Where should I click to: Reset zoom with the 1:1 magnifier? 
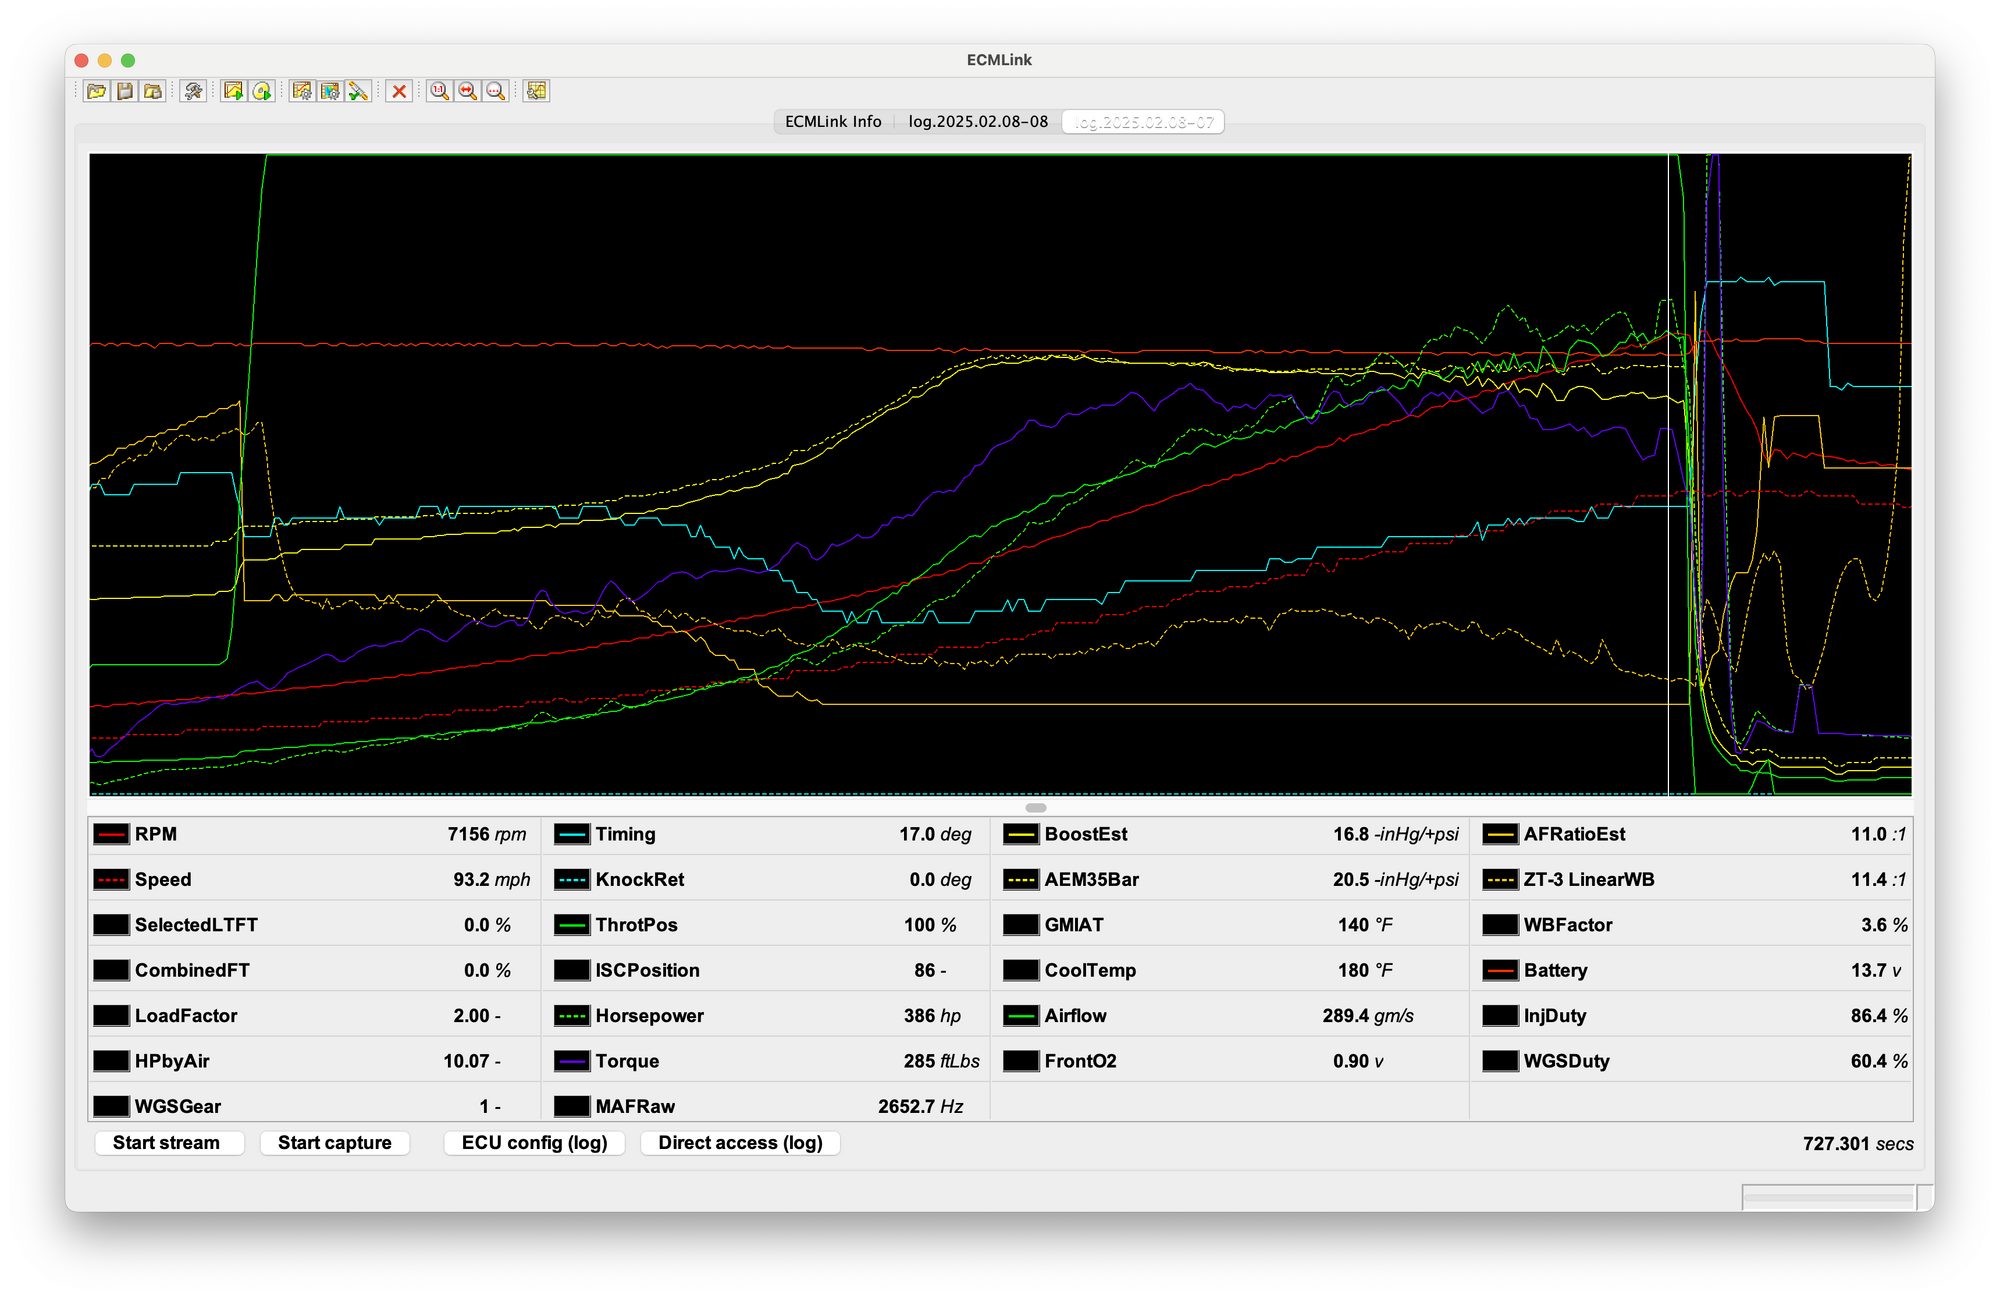point(439,91)
